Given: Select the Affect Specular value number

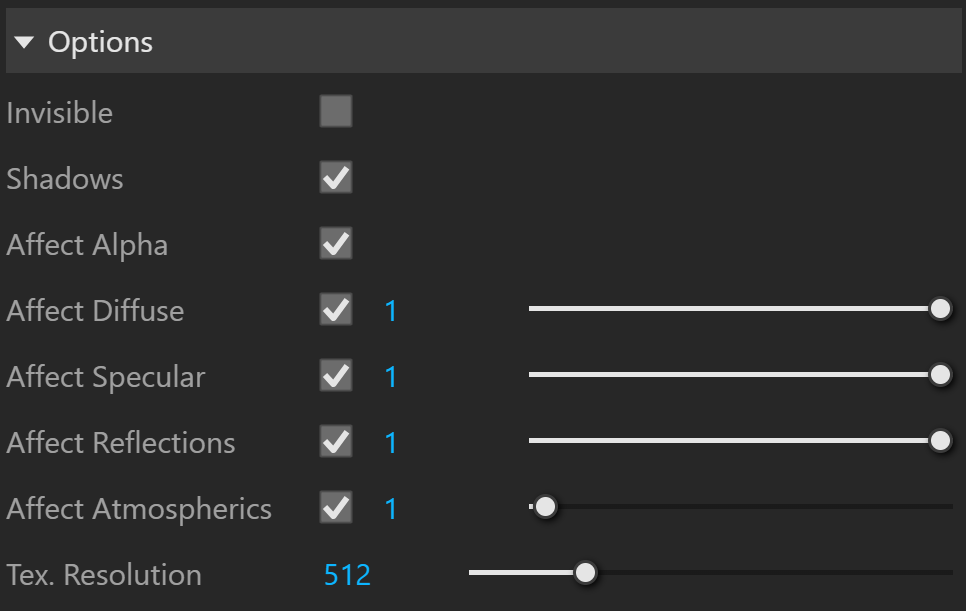Looking at the screenshot, I should pos(391,376).
